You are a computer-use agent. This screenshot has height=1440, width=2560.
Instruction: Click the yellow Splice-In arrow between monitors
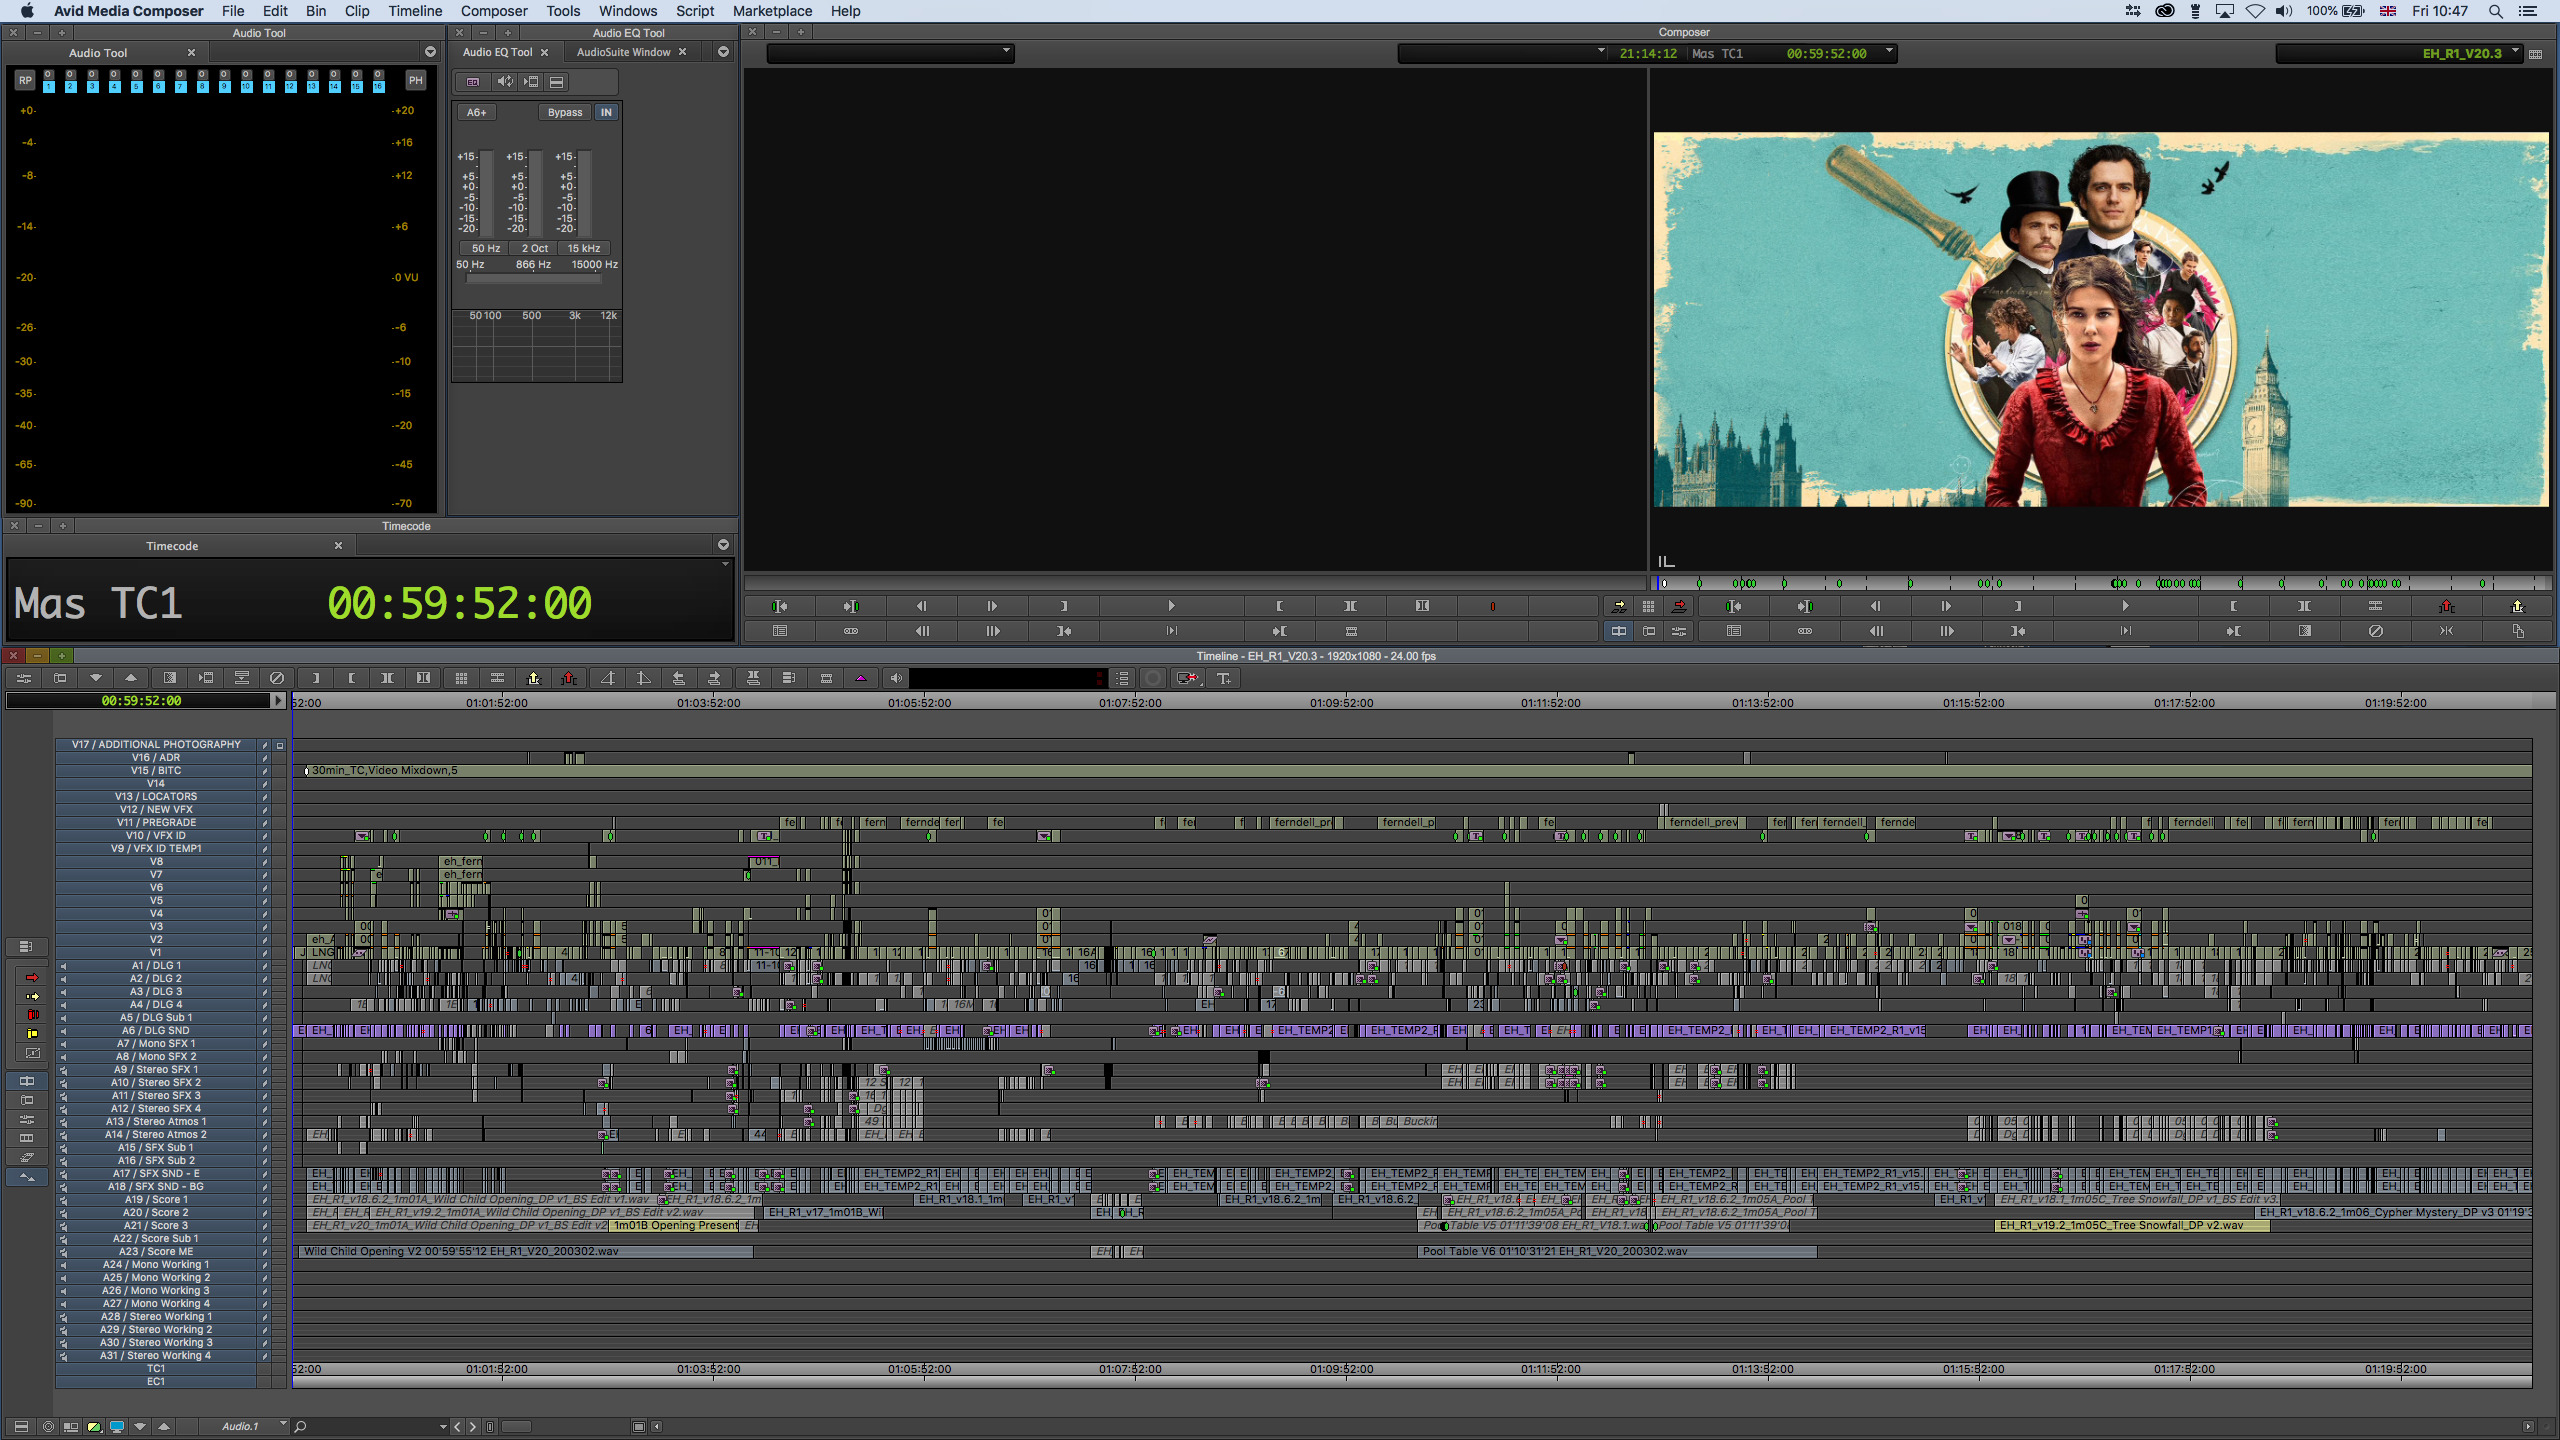1619,606
